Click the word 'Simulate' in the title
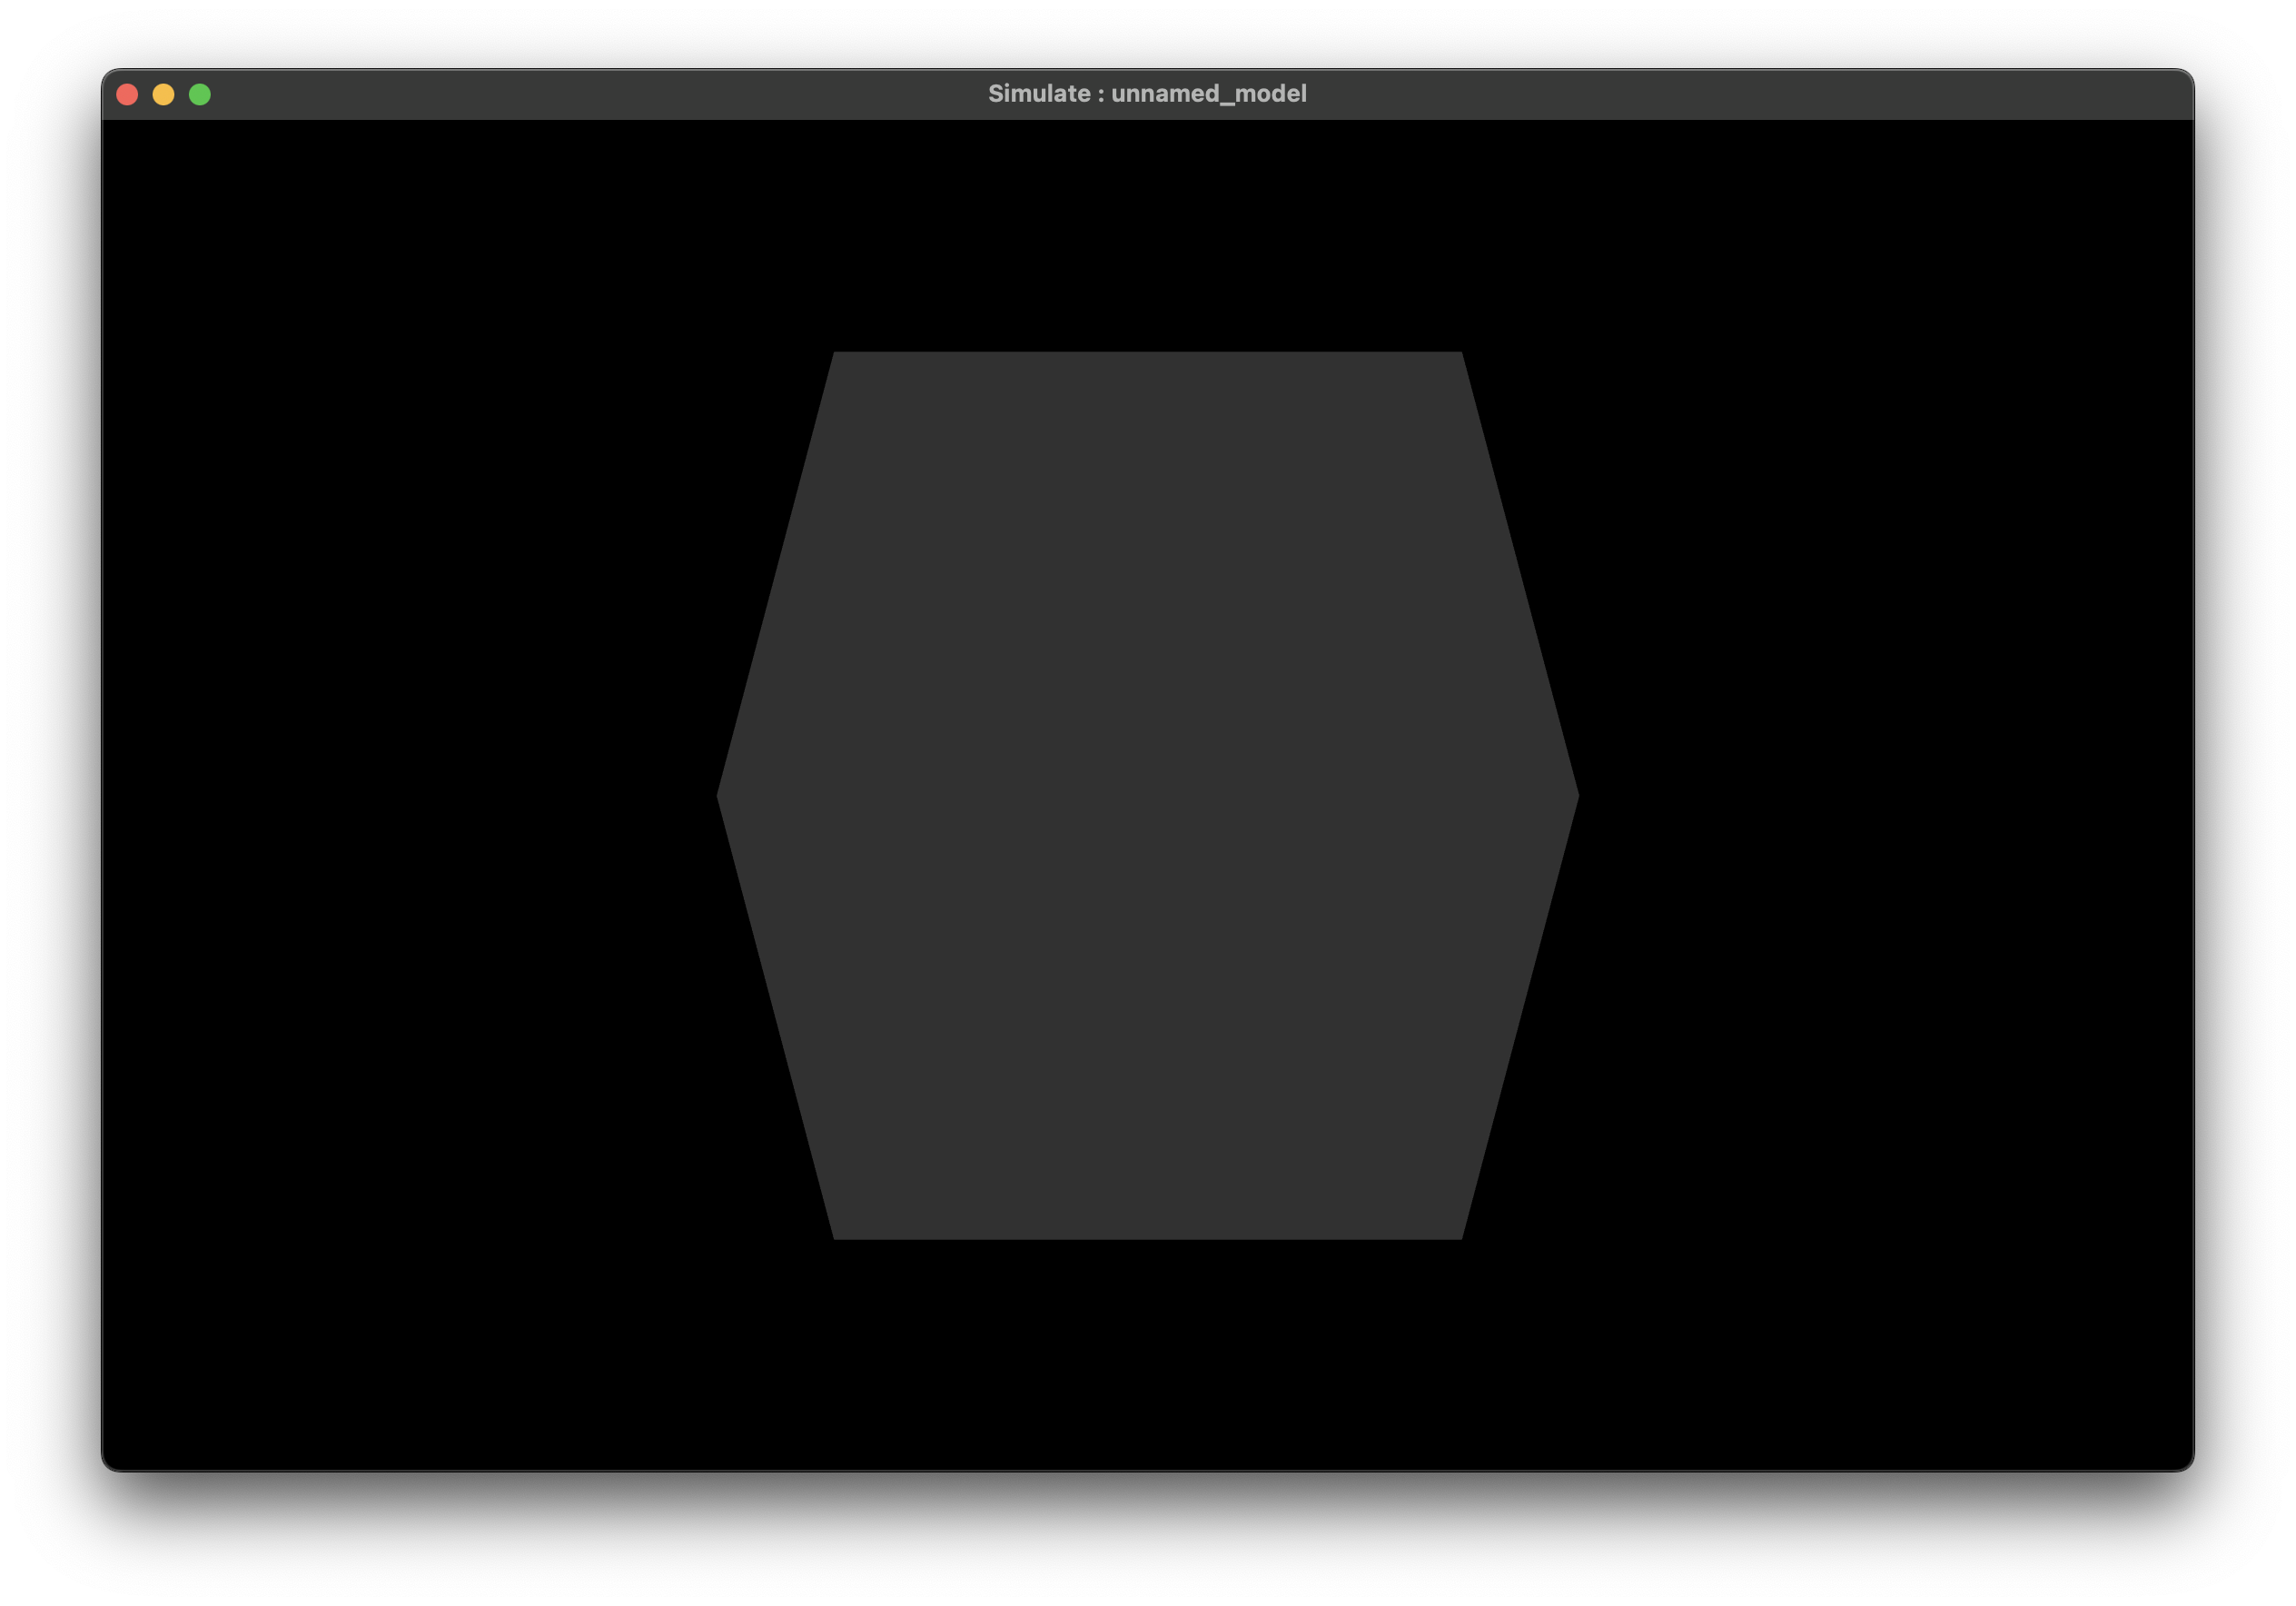 (1038, 94)
